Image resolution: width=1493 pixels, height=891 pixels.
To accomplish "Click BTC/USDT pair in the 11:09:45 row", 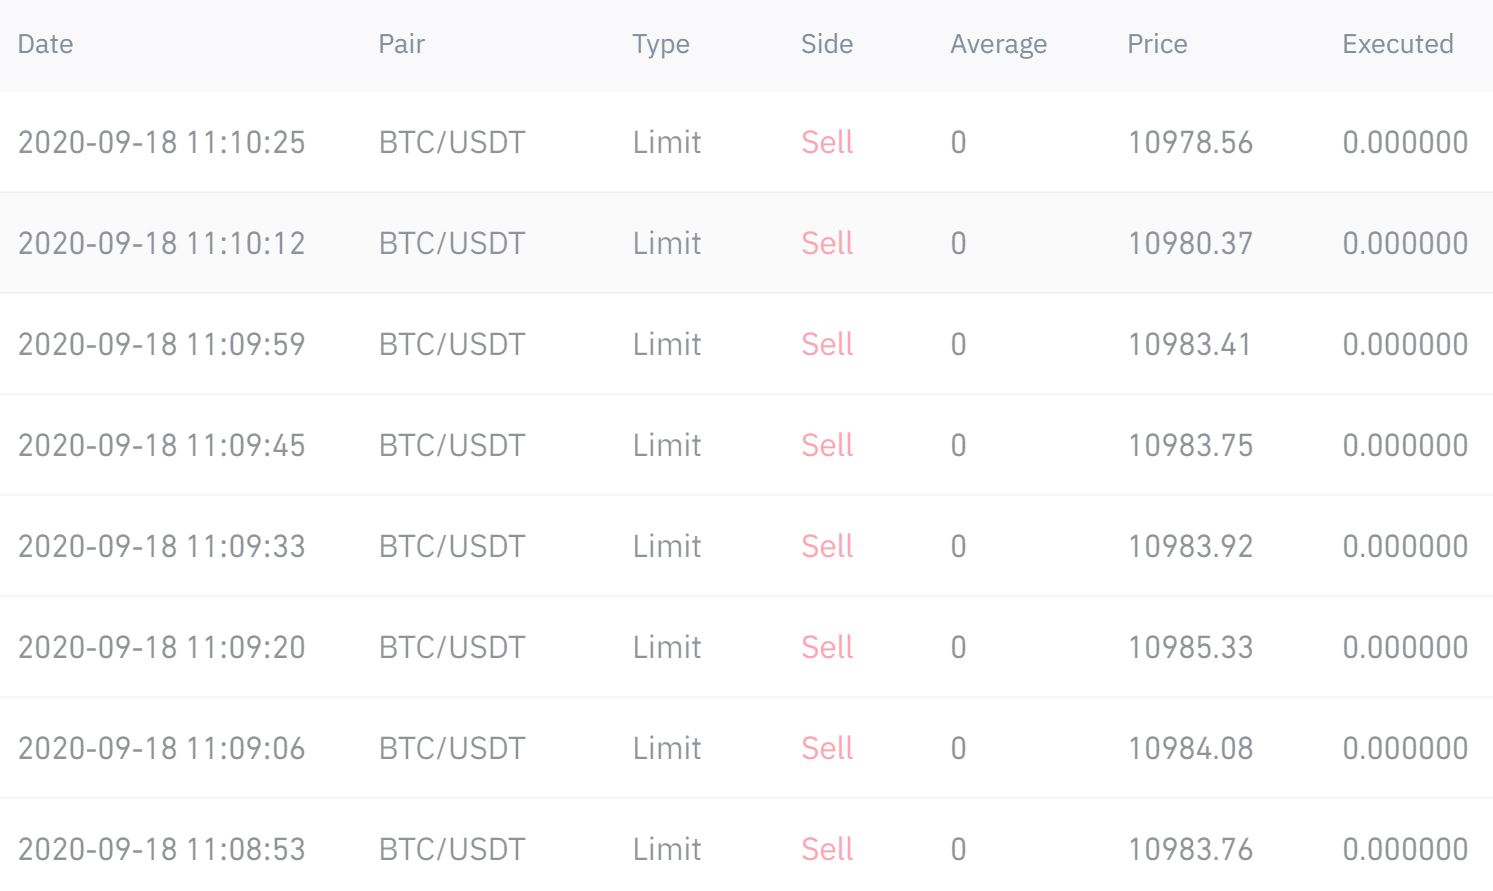I will click(452, 445).
